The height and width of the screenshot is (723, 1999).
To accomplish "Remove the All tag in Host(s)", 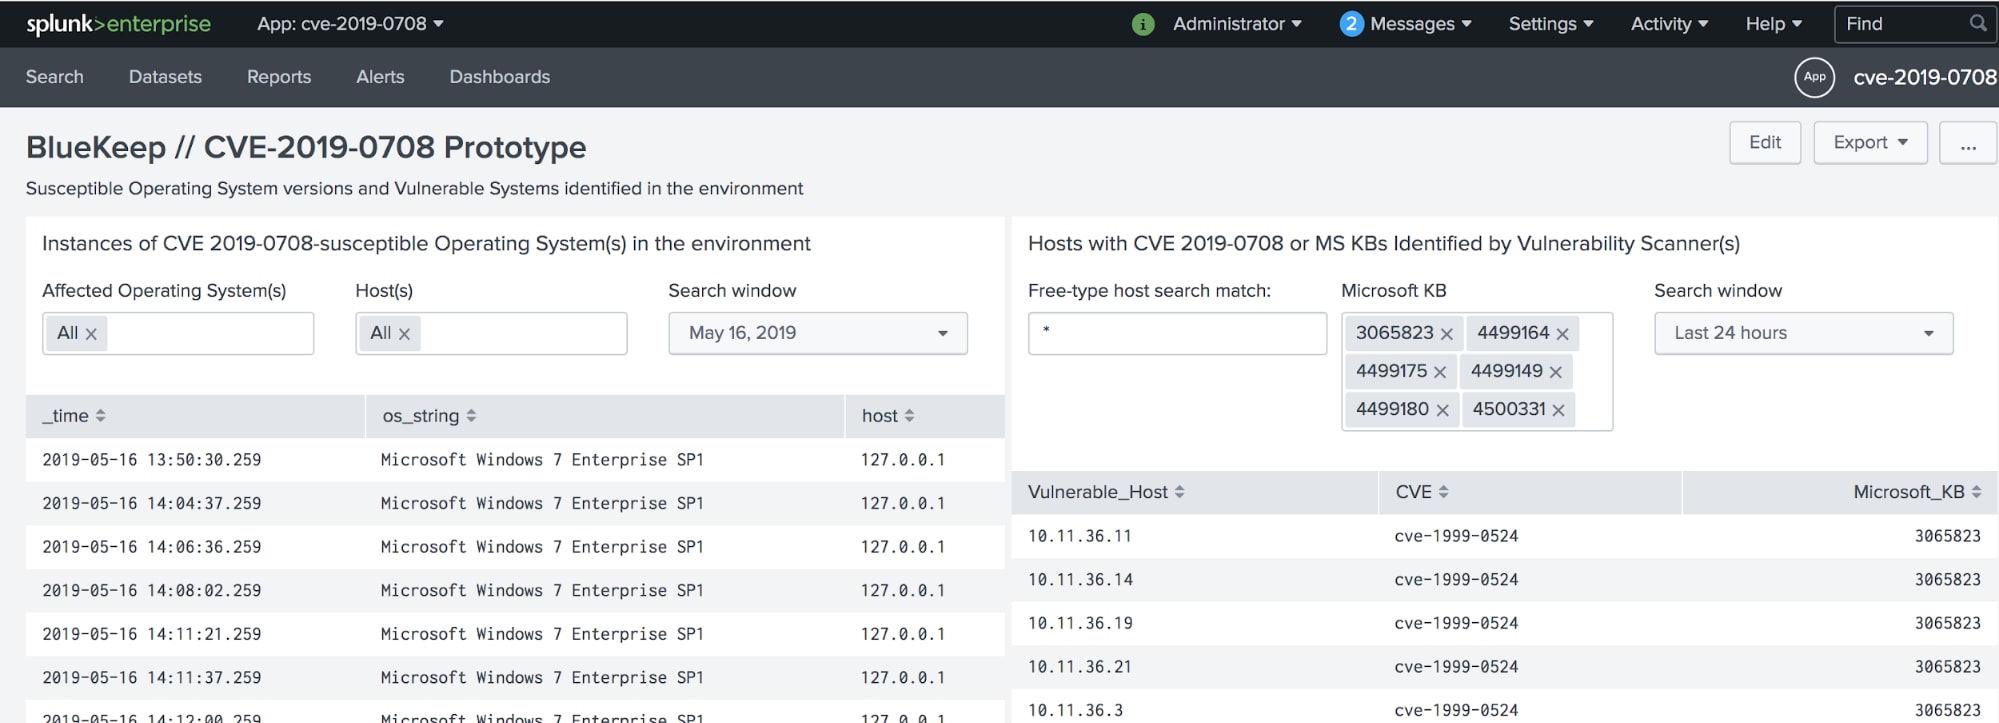I will pyautogui.click(x=404, y=334).
